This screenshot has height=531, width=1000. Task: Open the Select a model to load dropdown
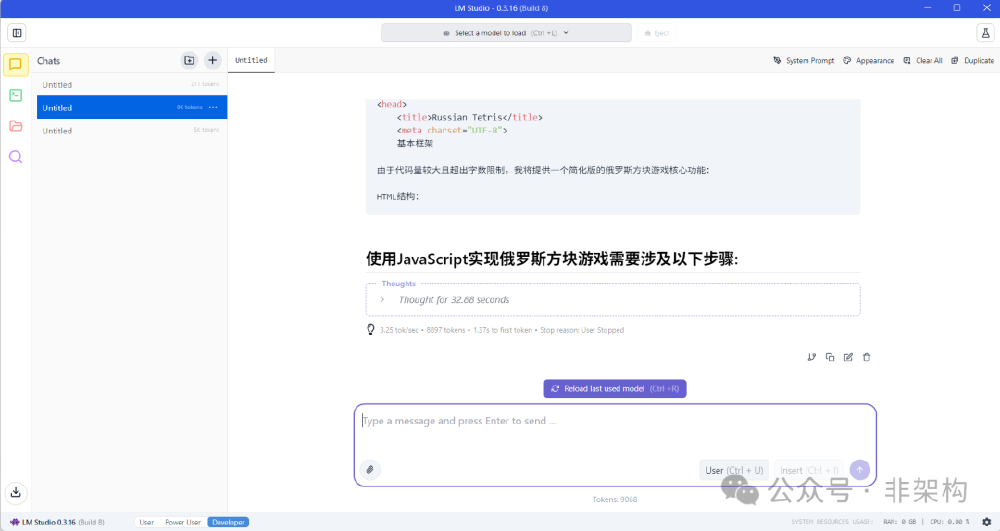[x=506, y=33]
